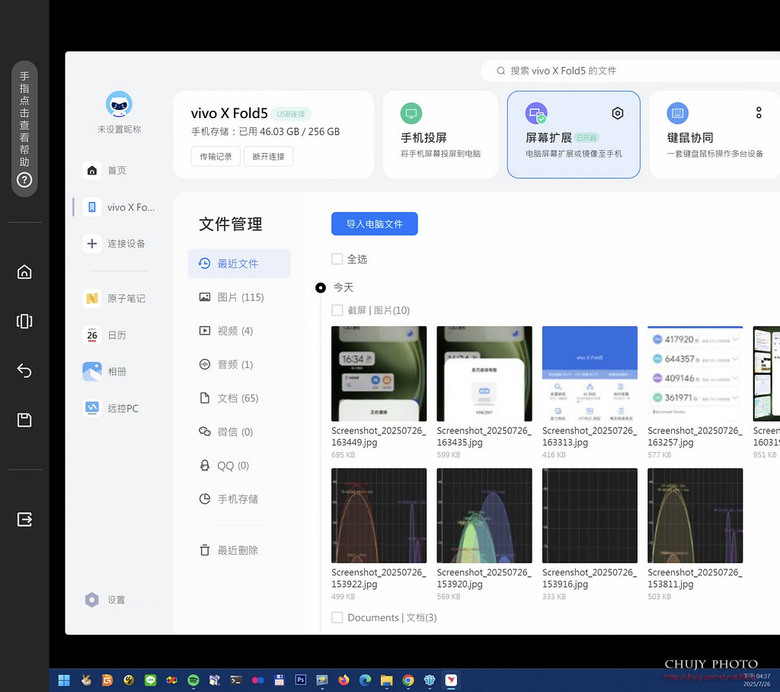Tap the home icon in the black sidebar
Viewport: 780px width, 692px height.
pos(24,272)
